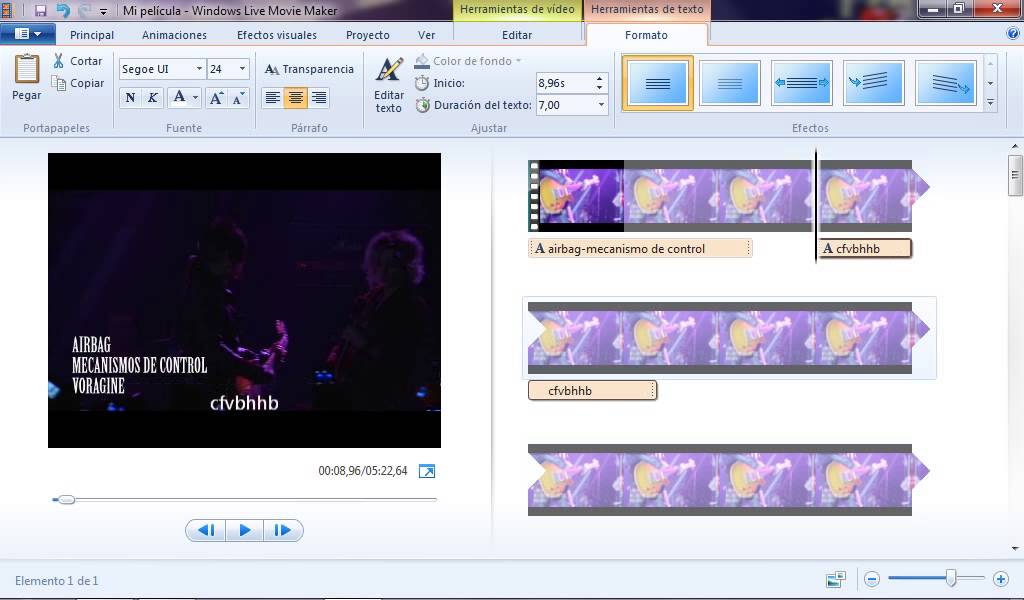The width and height of the screenshot is (1024, 600).
Task: Select the fifth fly-out text effect
Action: (x=946, y=83)
